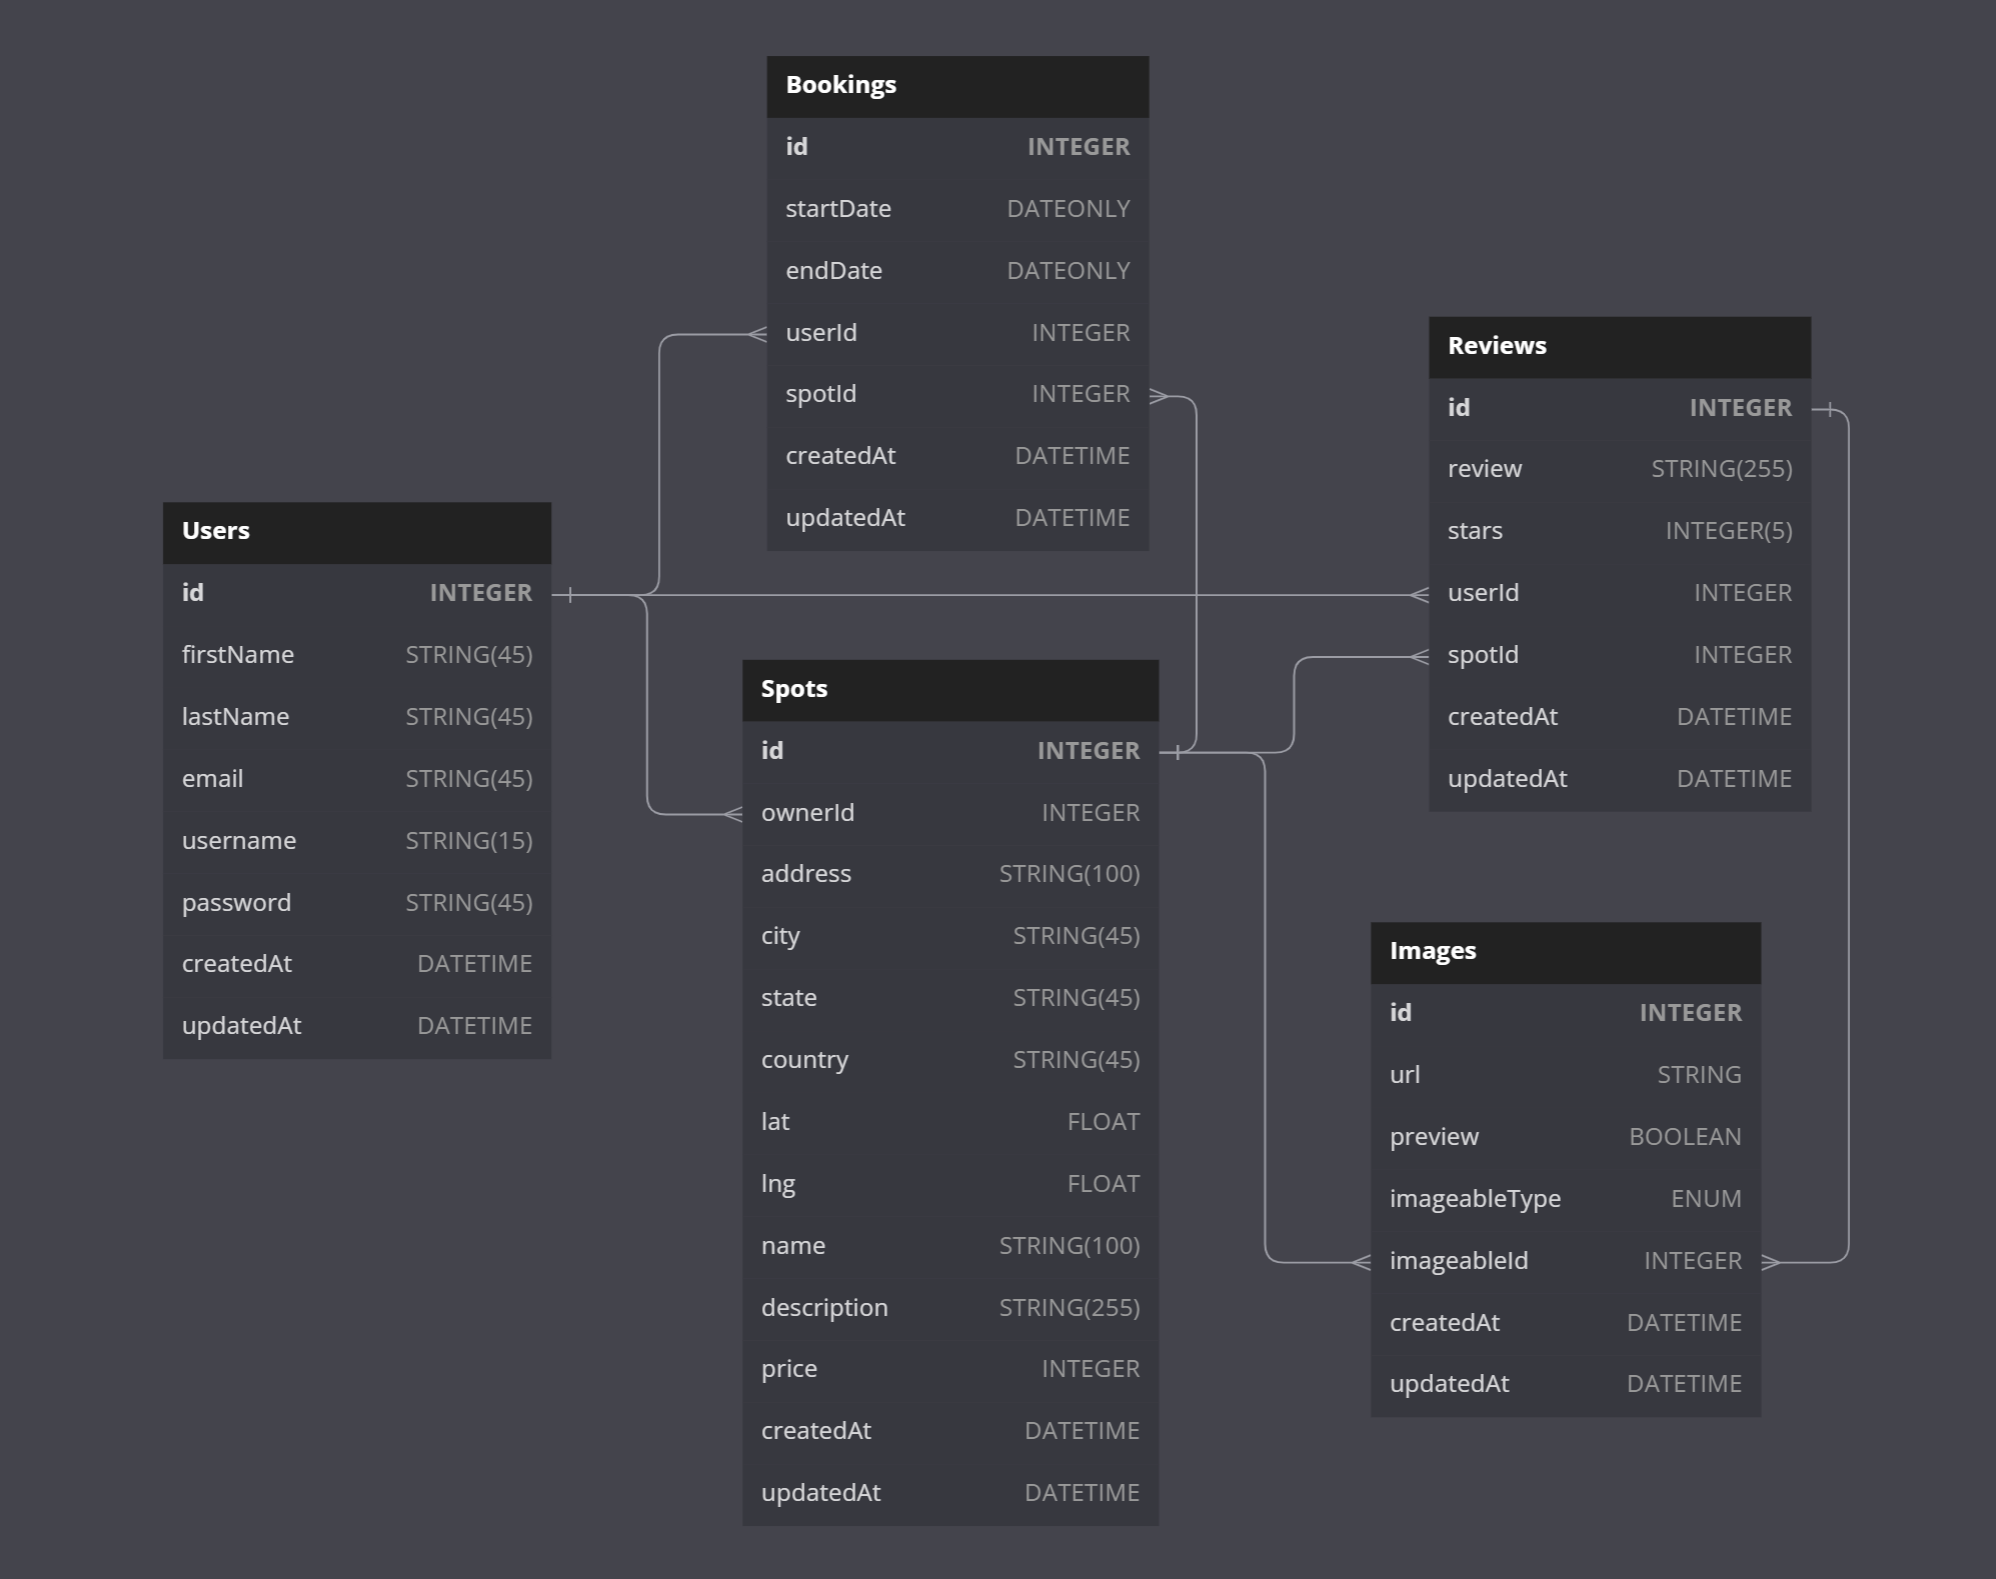This screenshot has width=1996, height=1579.
Task: Click the Users table header
Action: click(x=356, y=532)
